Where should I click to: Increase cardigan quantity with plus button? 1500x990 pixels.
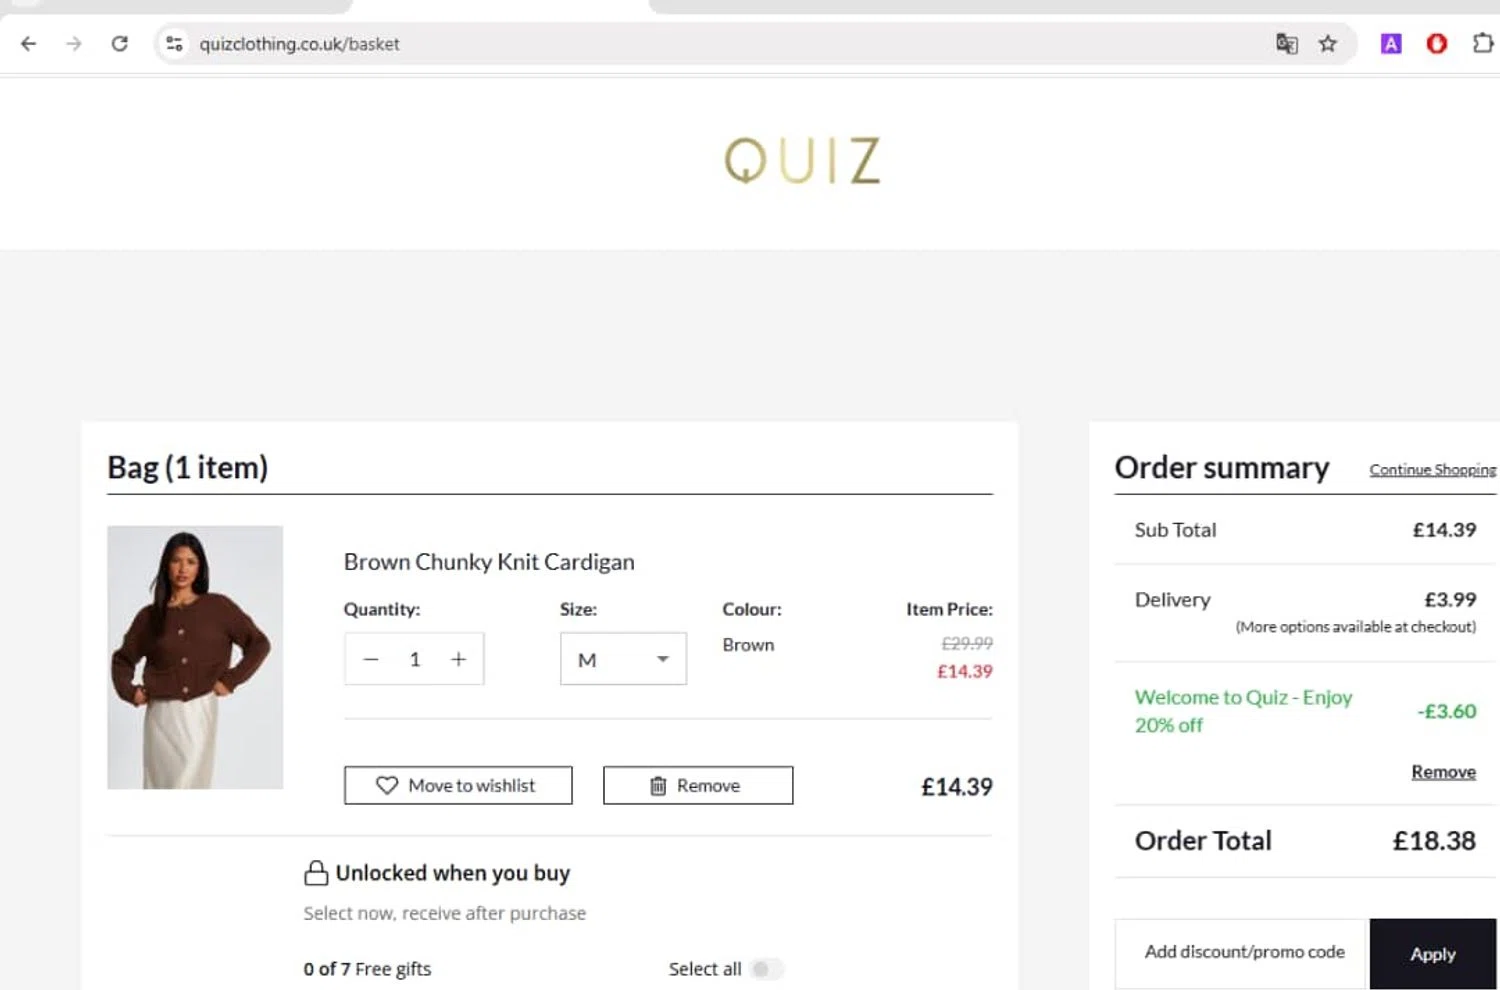click(458, 659)
